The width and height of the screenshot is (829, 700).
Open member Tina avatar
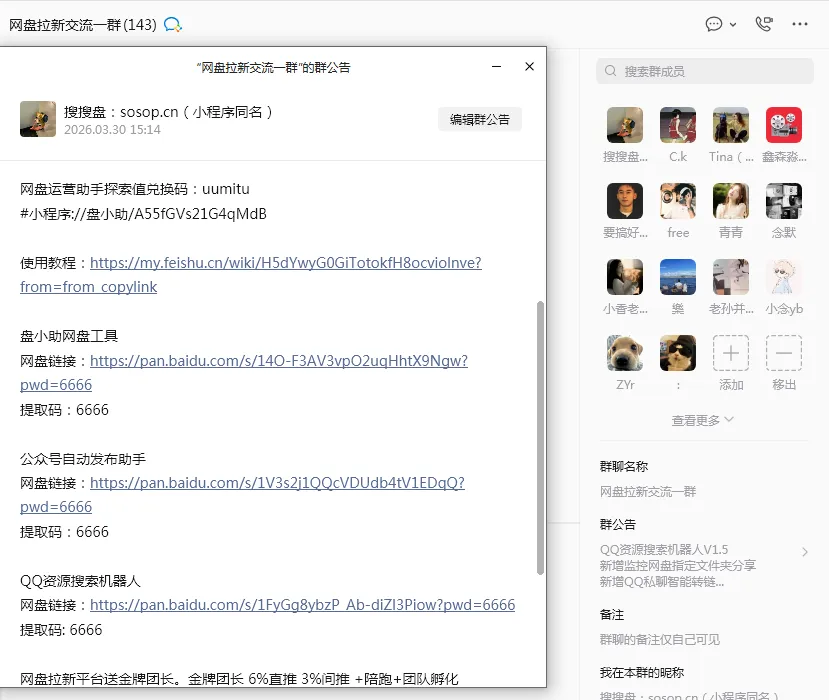731,125
